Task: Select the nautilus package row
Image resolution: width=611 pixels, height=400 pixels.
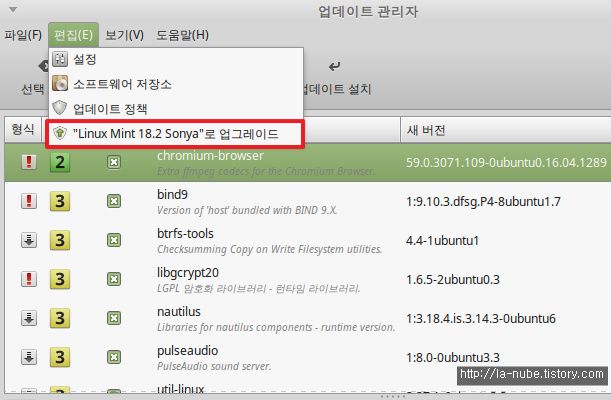Action: [x=308, y=318]
